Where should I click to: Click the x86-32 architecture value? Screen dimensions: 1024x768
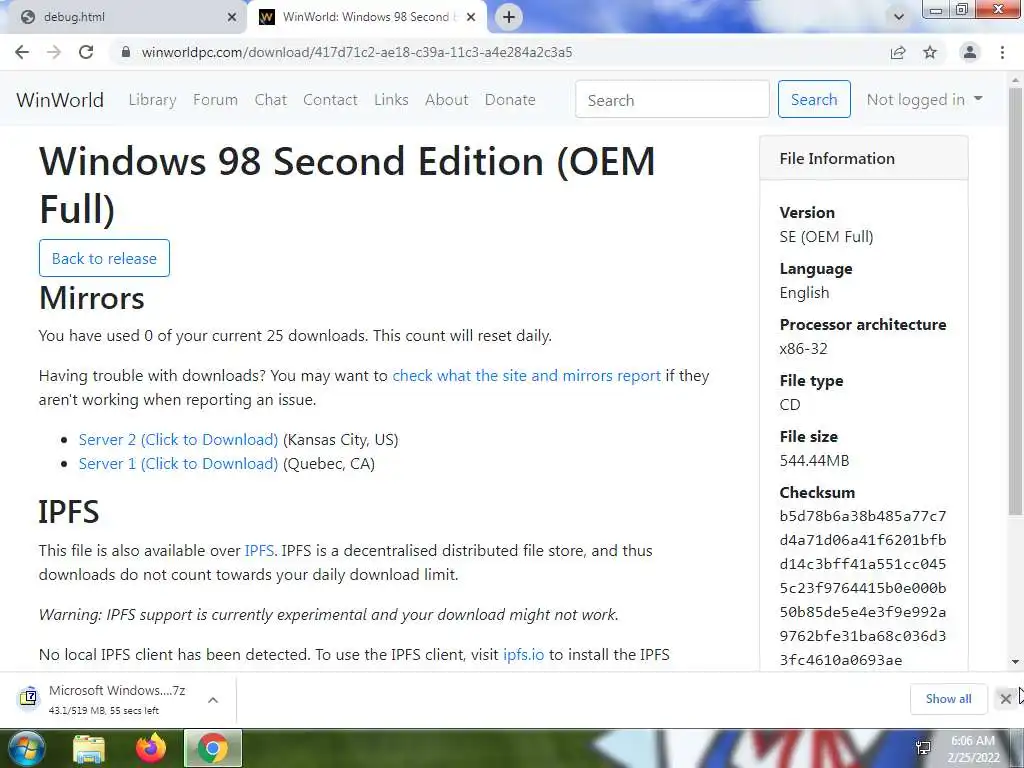click(x=803, y=349)
